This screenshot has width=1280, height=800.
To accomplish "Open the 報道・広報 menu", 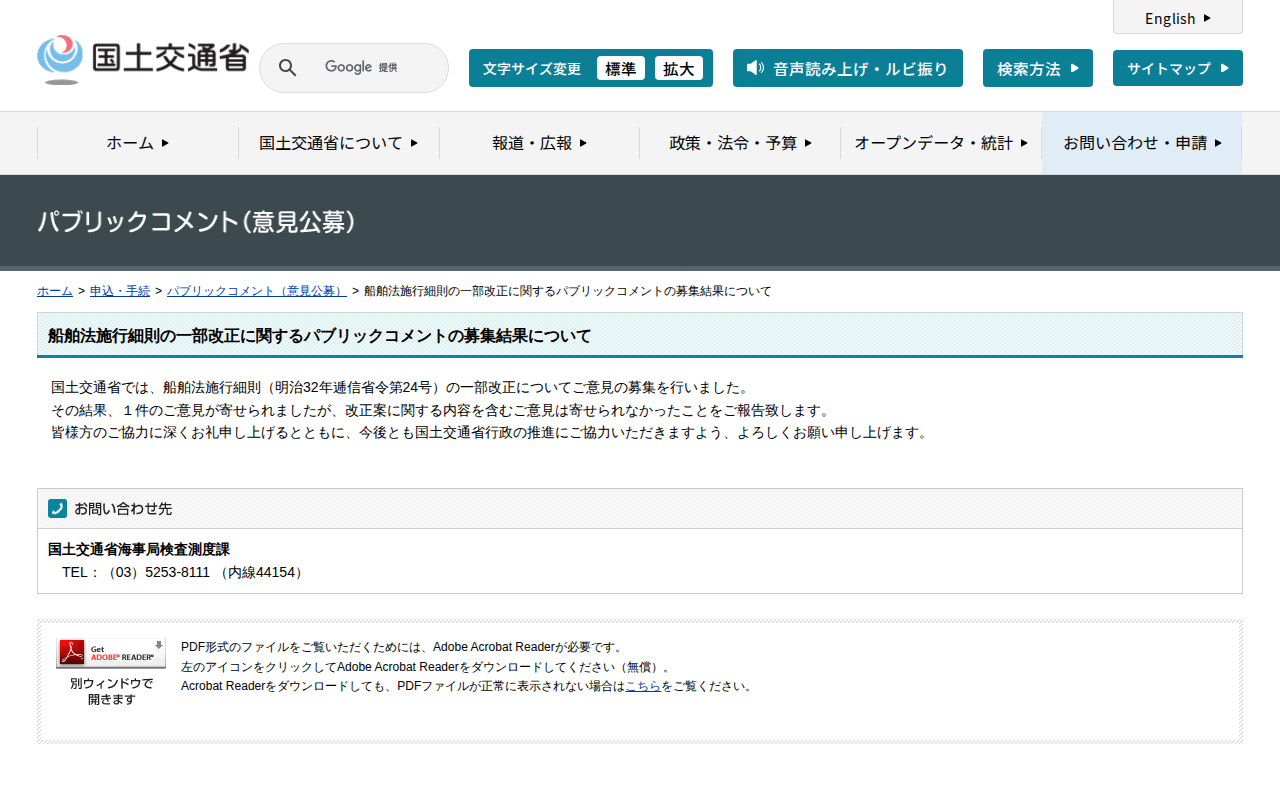I will (540, 143).
